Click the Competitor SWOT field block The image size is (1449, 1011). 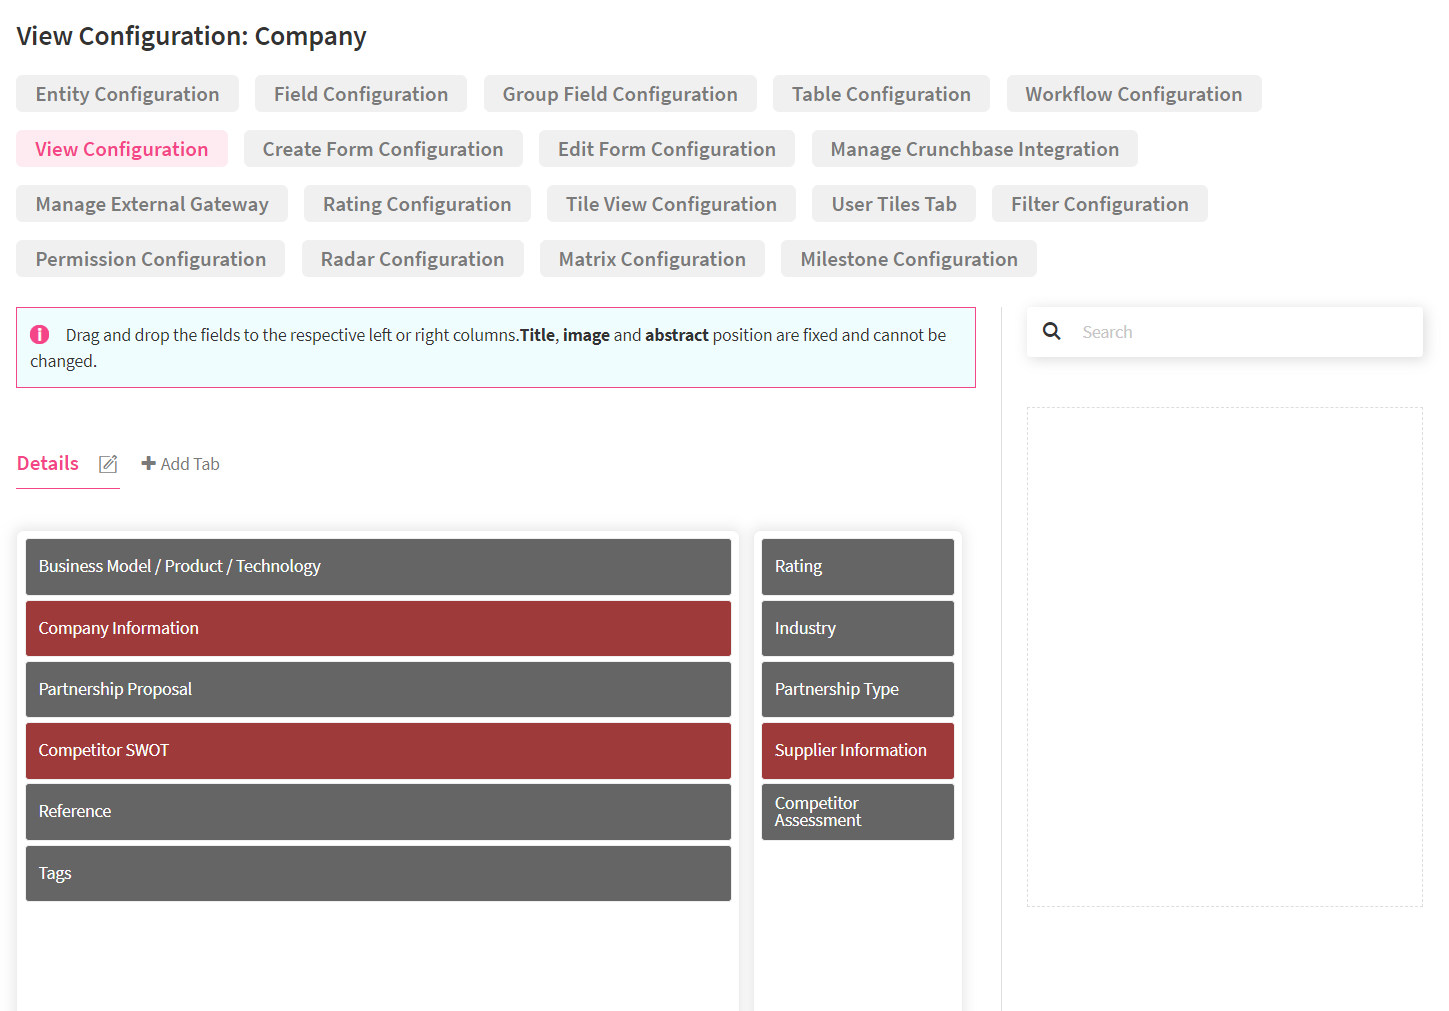click(378, 750)
